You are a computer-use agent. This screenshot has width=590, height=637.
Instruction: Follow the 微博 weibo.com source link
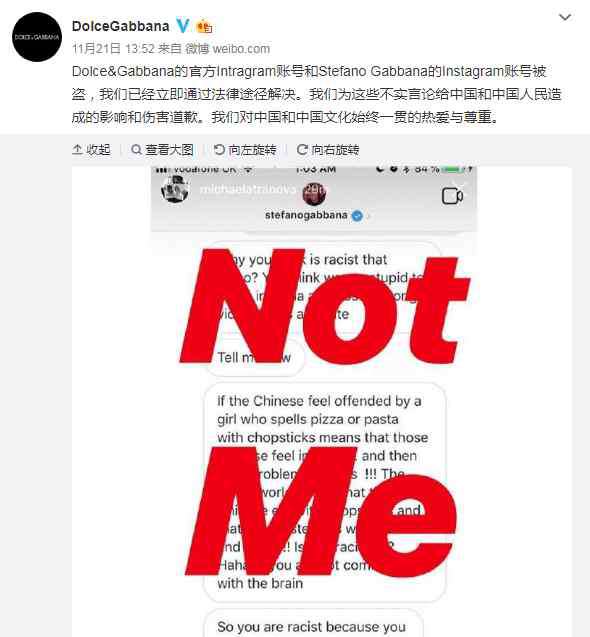[227, 49]
